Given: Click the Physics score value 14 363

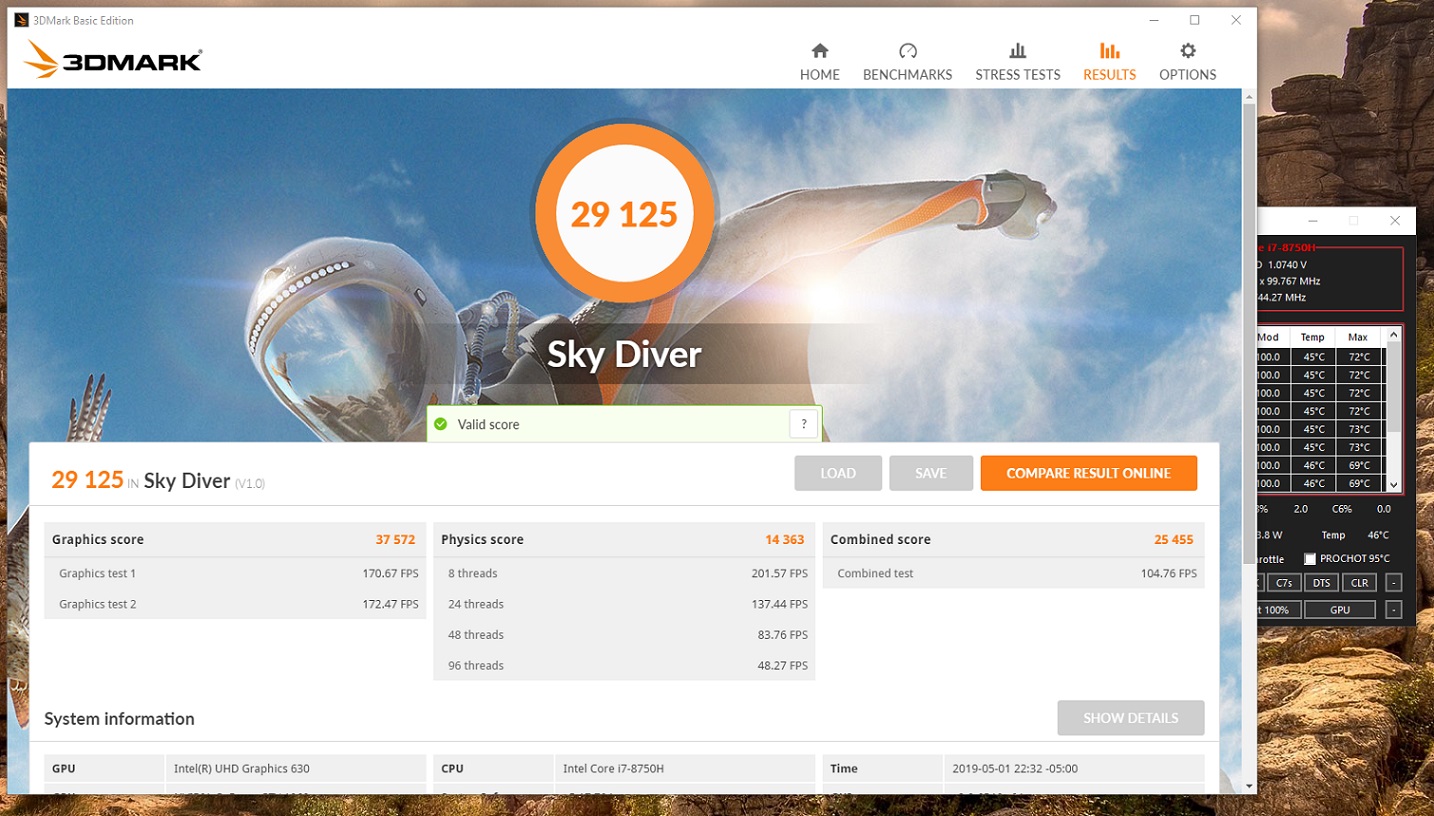Looking at the screenshot, I should pos(784,539).
